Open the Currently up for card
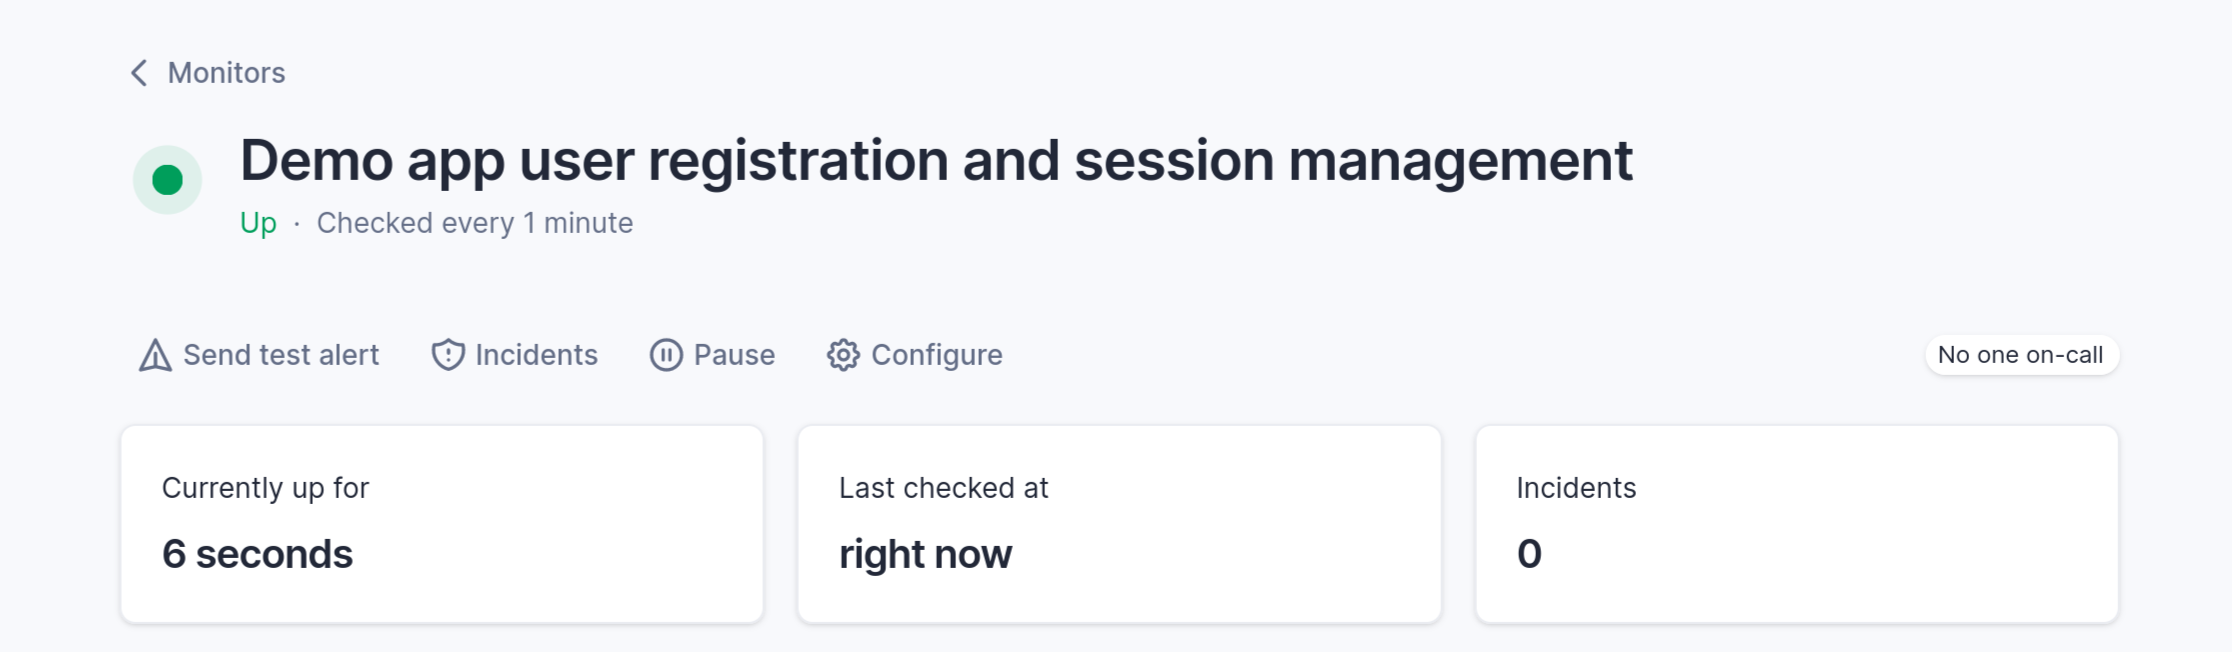 tap(442, 524)
